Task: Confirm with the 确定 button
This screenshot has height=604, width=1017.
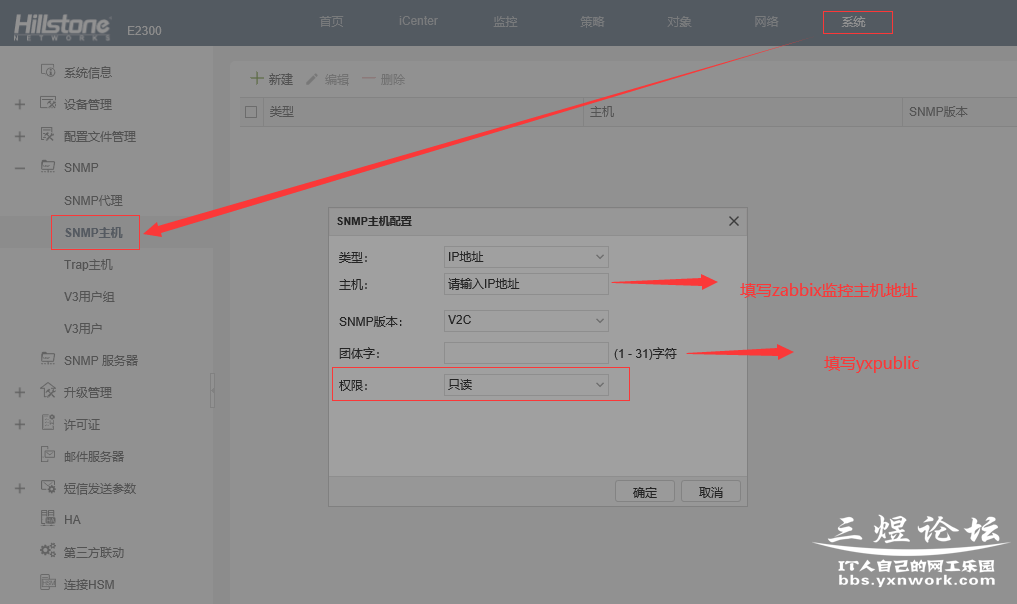Action: 645,492
